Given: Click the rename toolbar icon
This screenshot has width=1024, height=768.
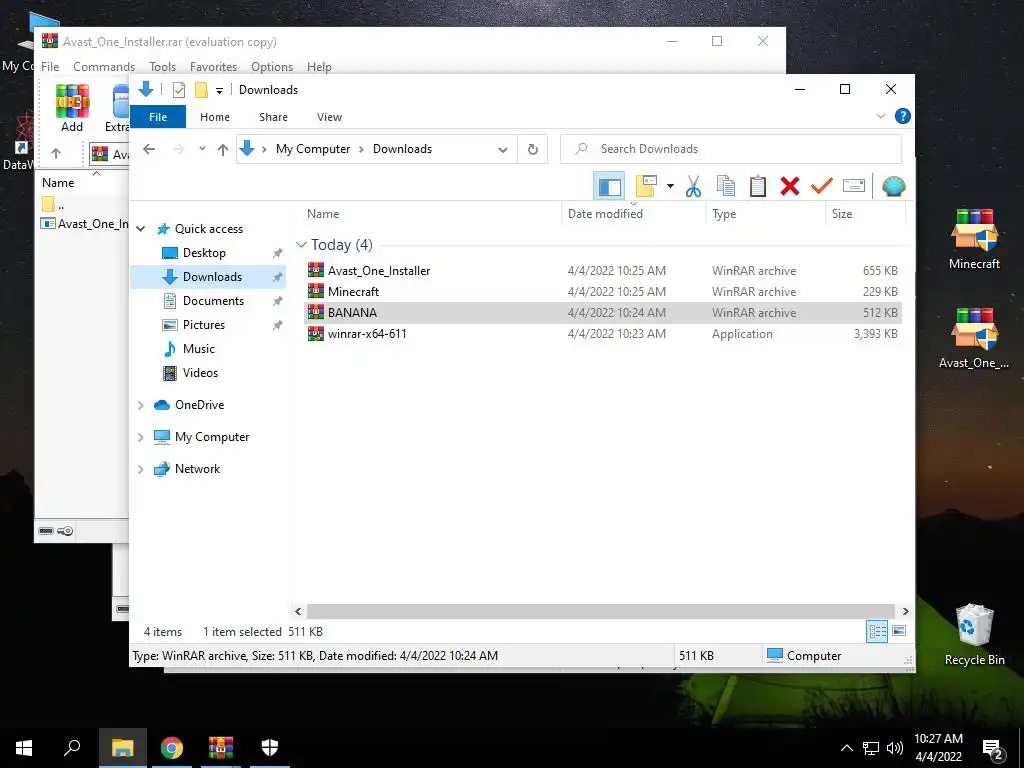Looking at the screenshot, I should coord(854,187).
